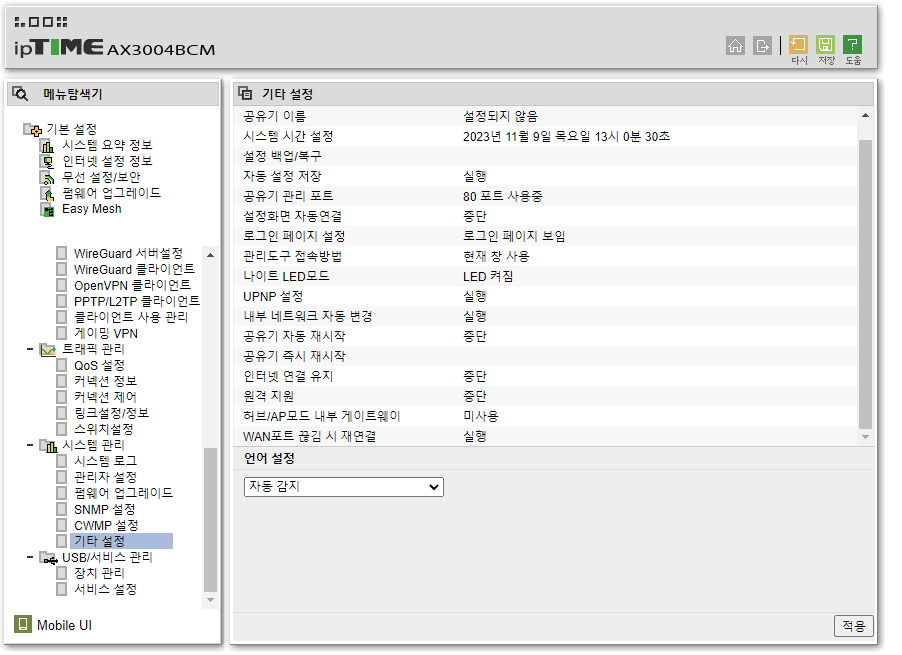Select the 설정 백업/복구 row
902x655 pixels.
[x=545, y=156]
